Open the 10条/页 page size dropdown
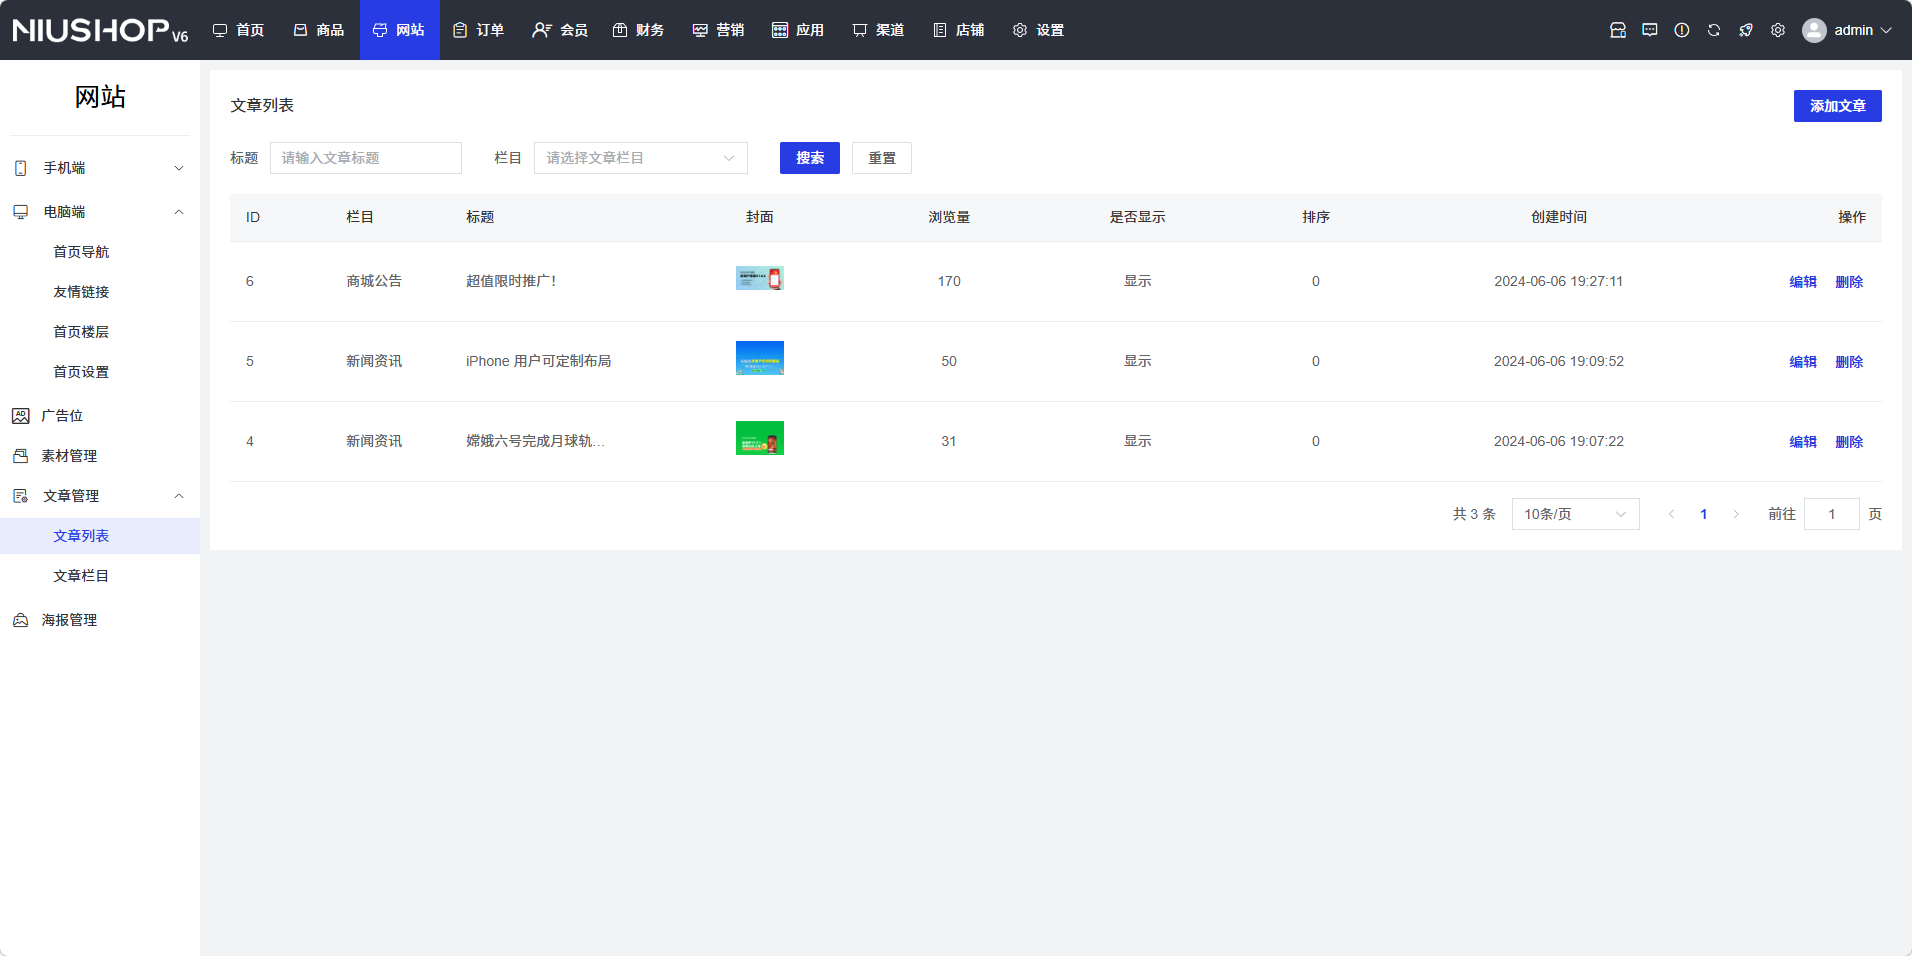This screenshot has height=956, width=1912. coord(1575,514)
